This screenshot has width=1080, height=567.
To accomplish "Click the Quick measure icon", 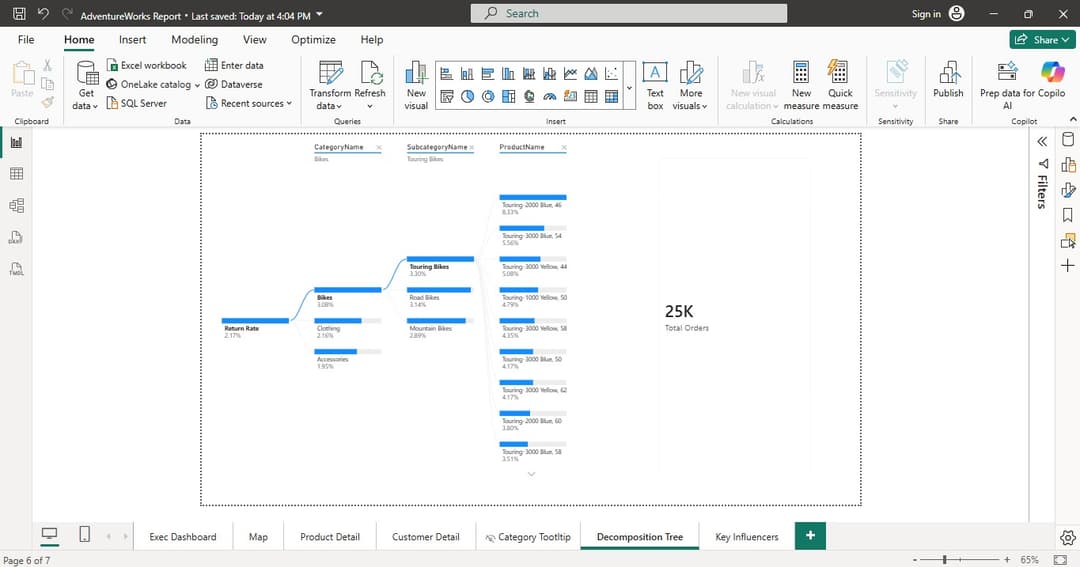I will [x=840, y=74].
